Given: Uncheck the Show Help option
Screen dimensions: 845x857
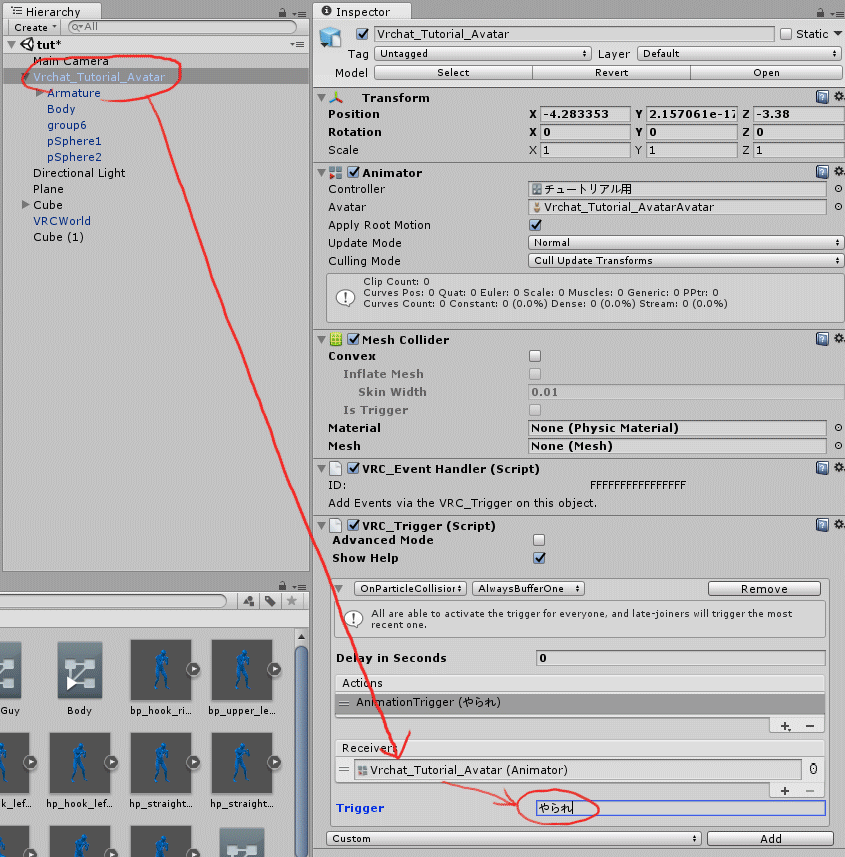Looking at the screenshot, I should click(539, 557).
